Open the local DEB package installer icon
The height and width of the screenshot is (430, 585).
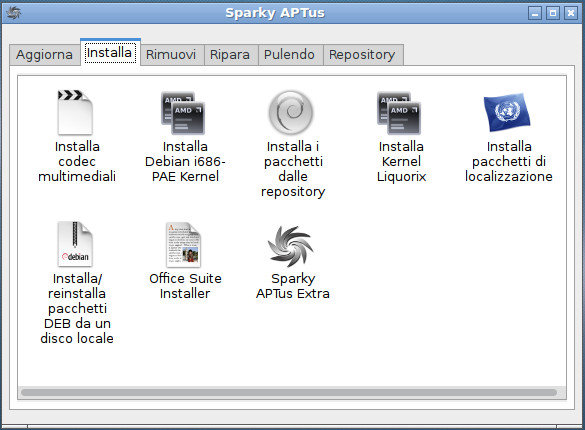[75, 244]
